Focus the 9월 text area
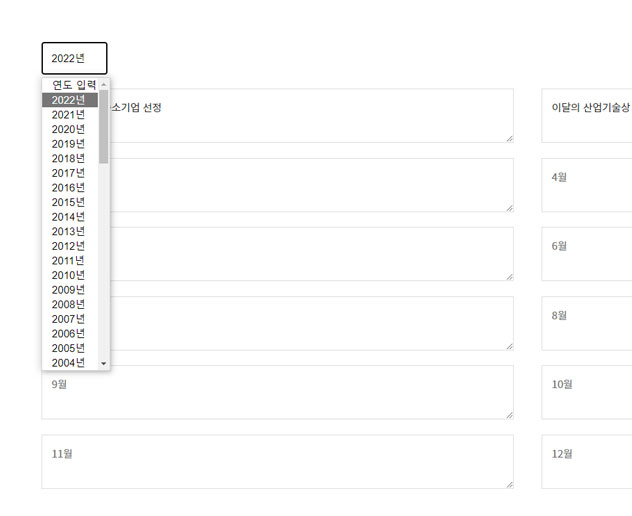This screenshot has width=632, height=516. tap(278, 393)
